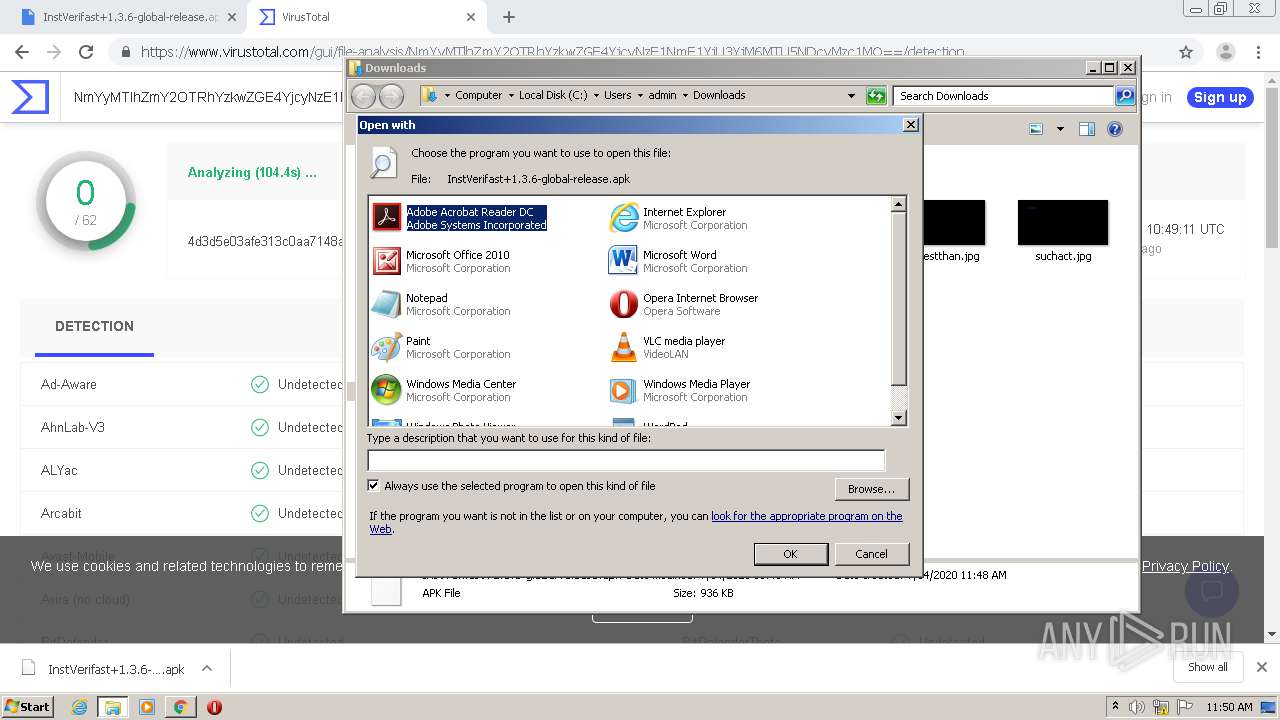Image resolution: width=1280 pixels, height=720 pixels.
Task: Click the Search Downloads field
Action: pos(1003,96)
